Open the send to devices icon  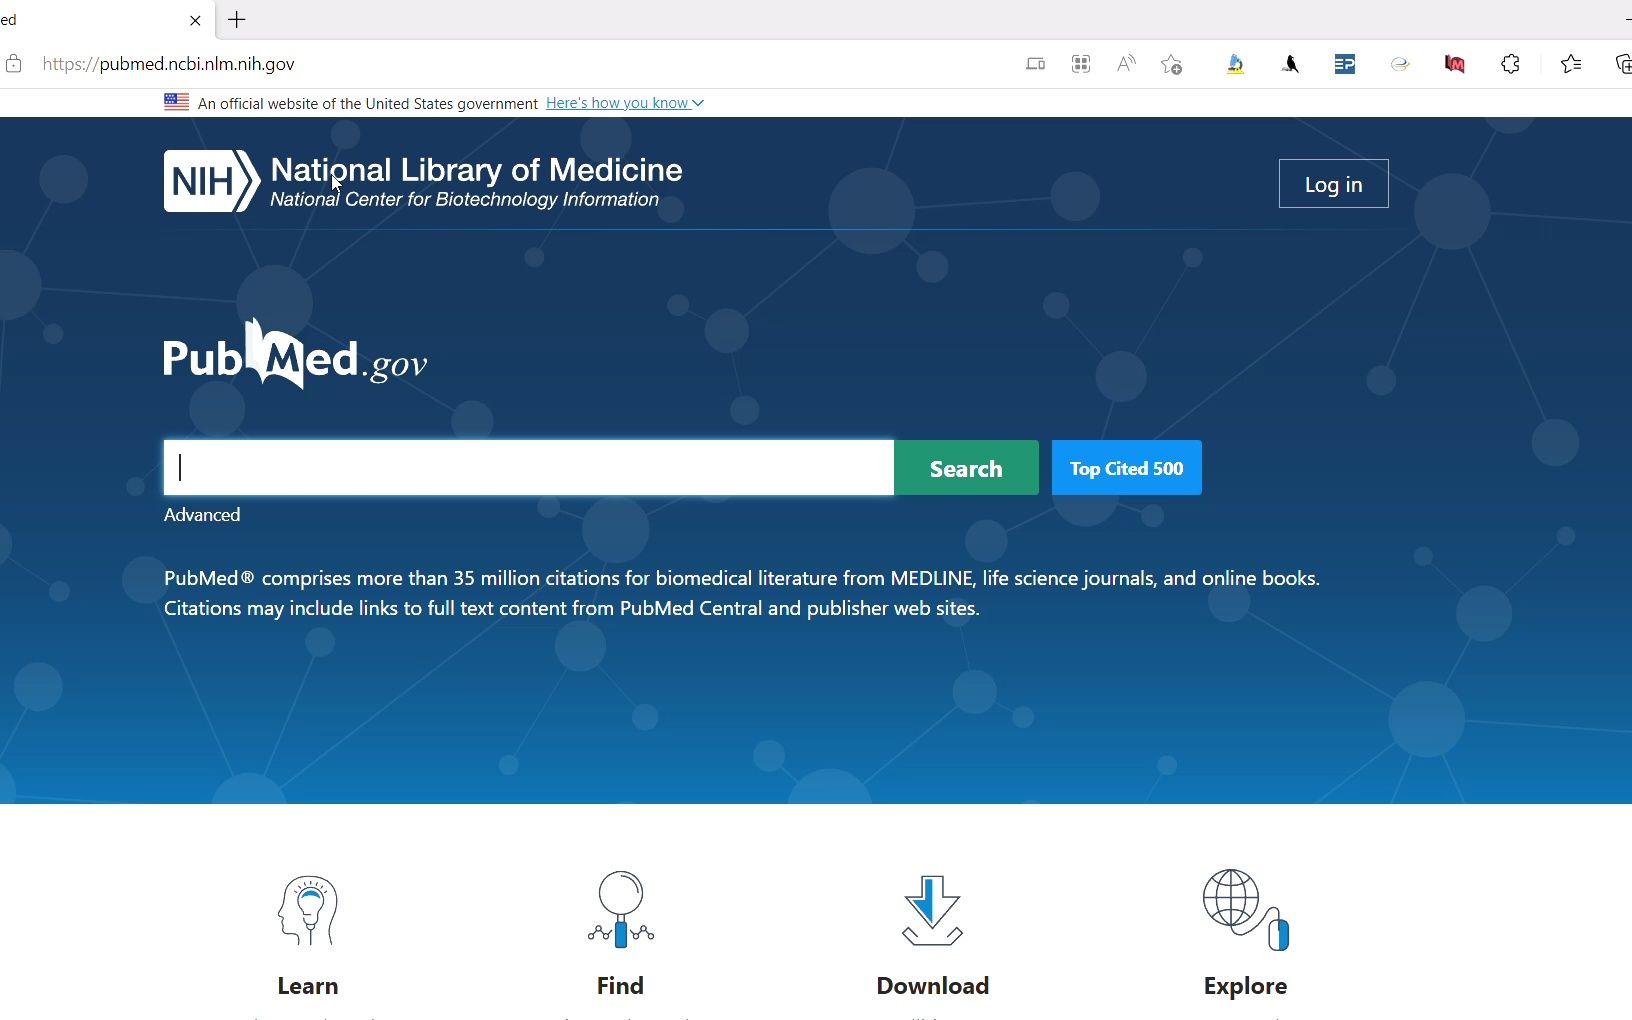[x=1035, y=64]
